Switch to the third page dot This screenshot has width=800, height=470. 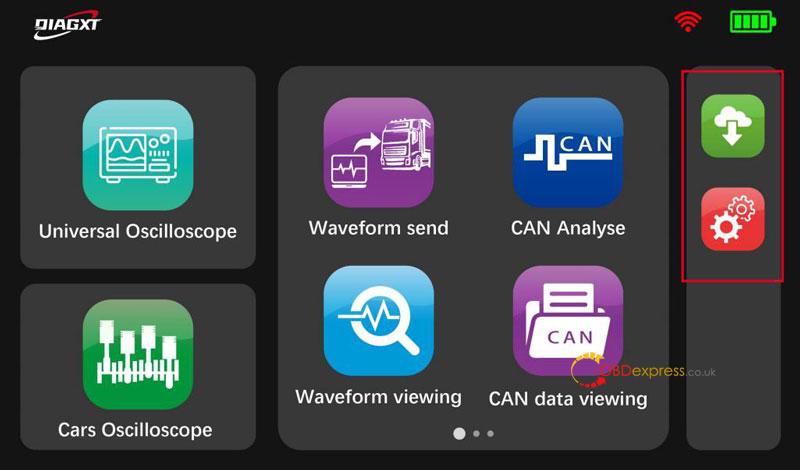490,433
